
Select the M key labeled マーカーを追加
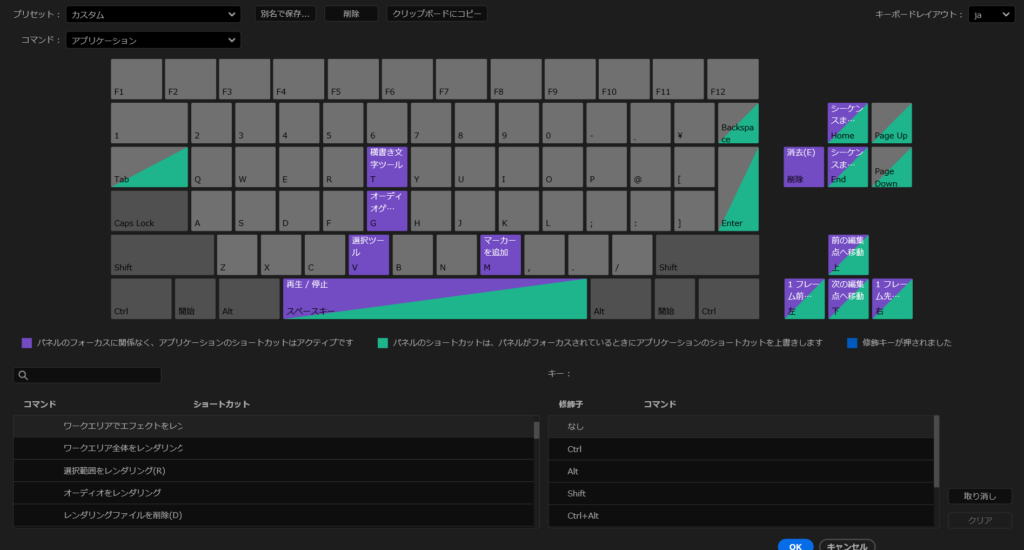pyautogui.click(x=500, y=255)
